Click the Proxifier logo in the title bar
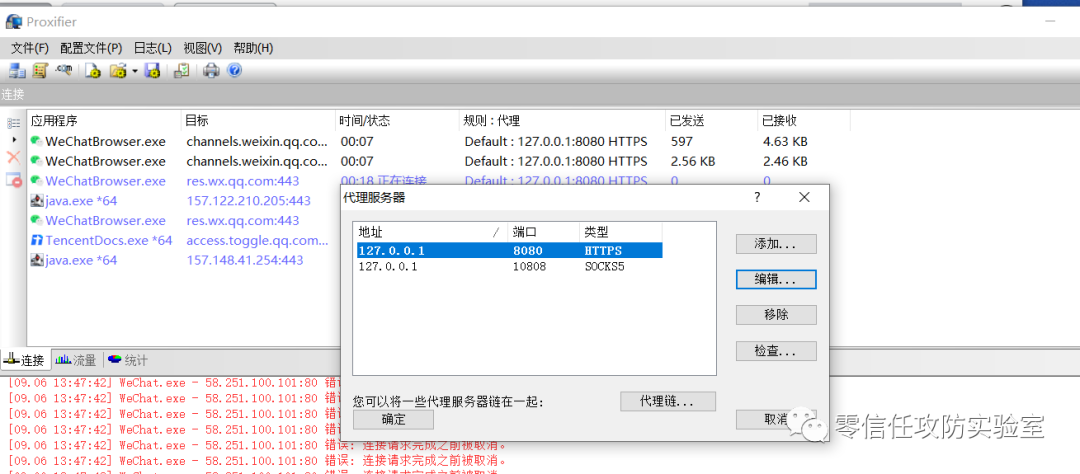 (x=13, y=22)
